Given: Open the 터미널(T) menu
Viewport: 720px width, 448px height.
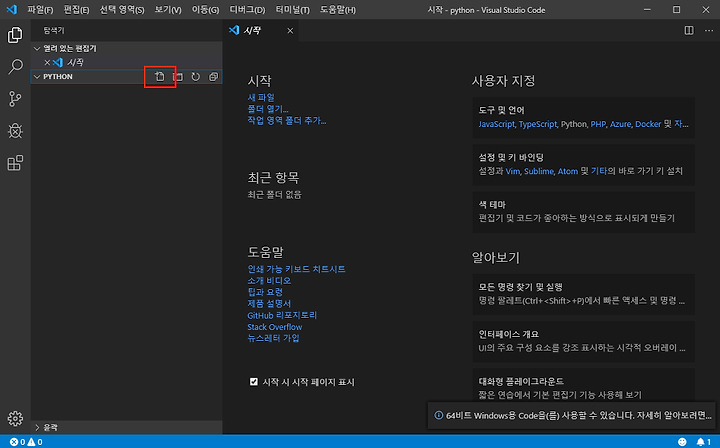Looking at the screenshot, I should point(292,10).
